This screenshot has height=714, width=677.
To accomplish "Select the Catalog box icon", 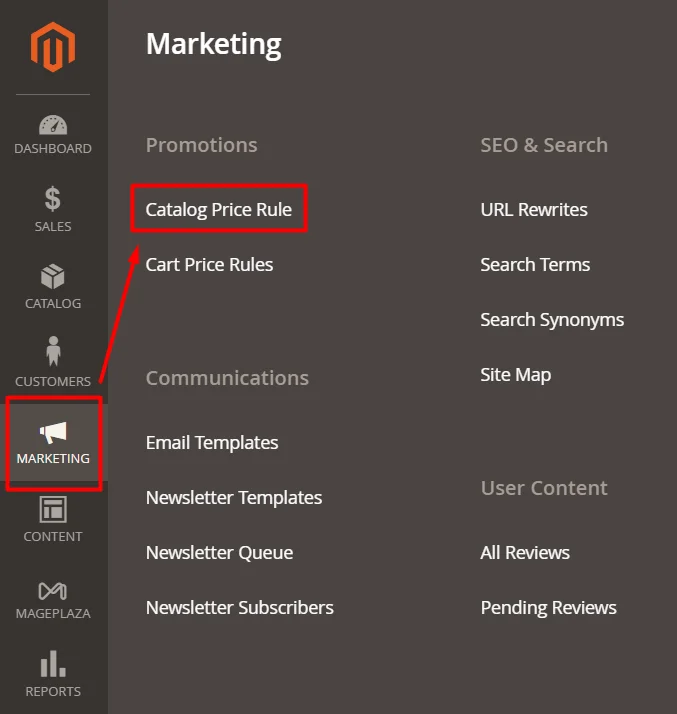I will (53, 276).
